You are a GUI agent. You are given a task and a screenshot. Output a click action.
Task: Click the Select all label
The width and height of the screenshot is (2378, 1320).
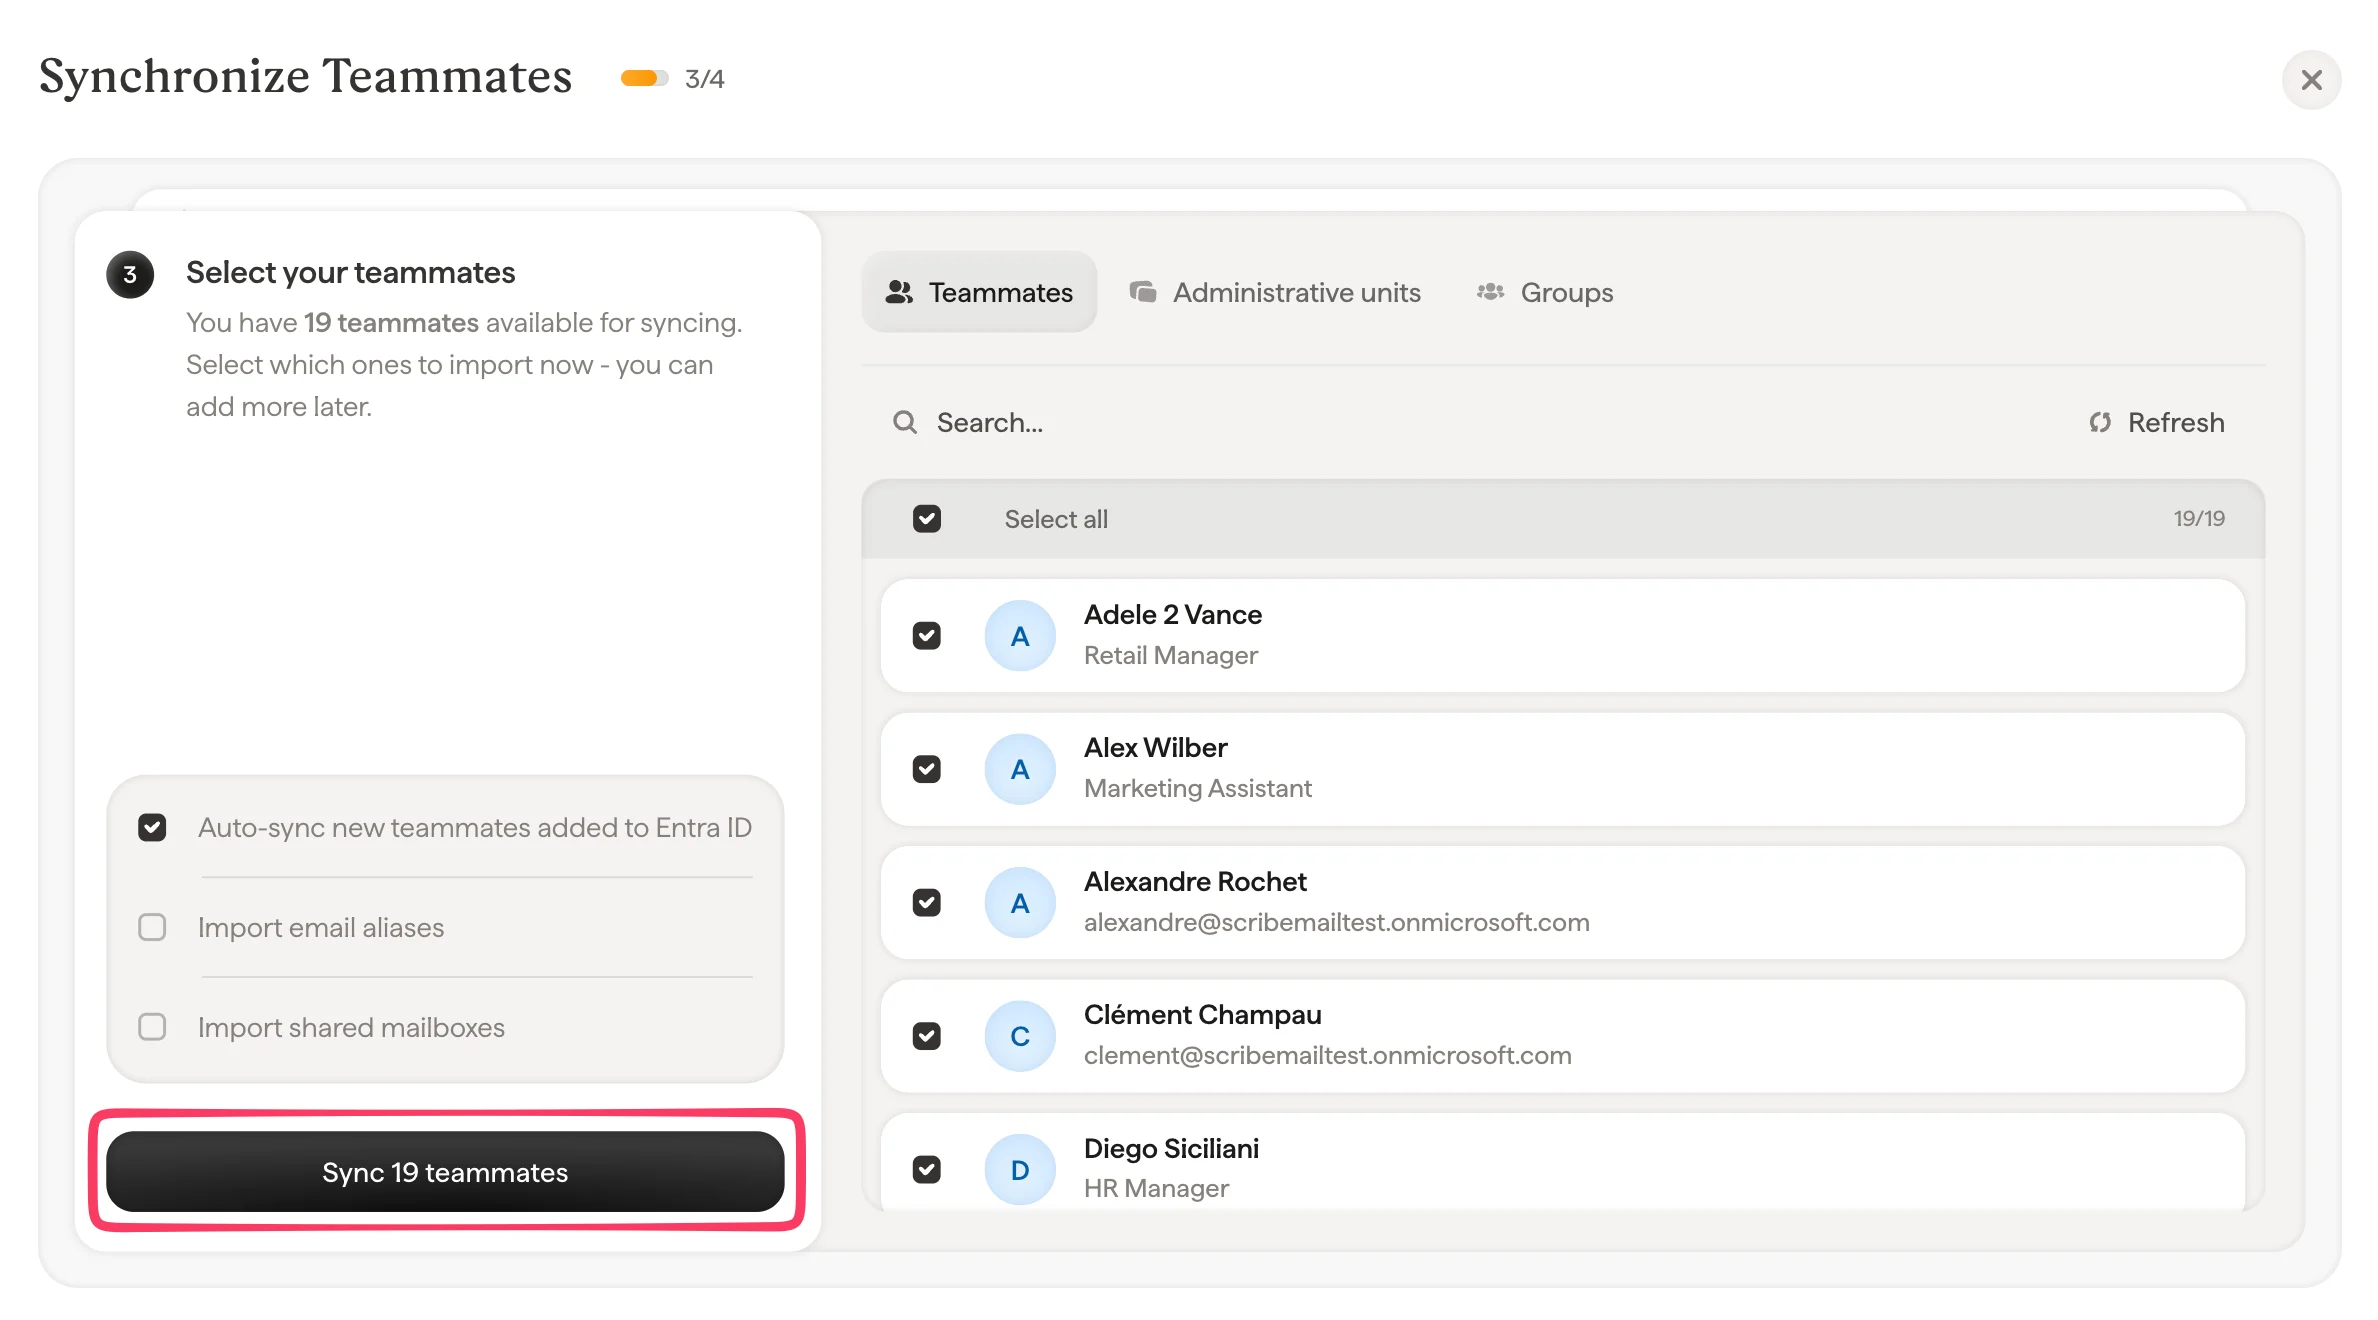(1056, 519)
